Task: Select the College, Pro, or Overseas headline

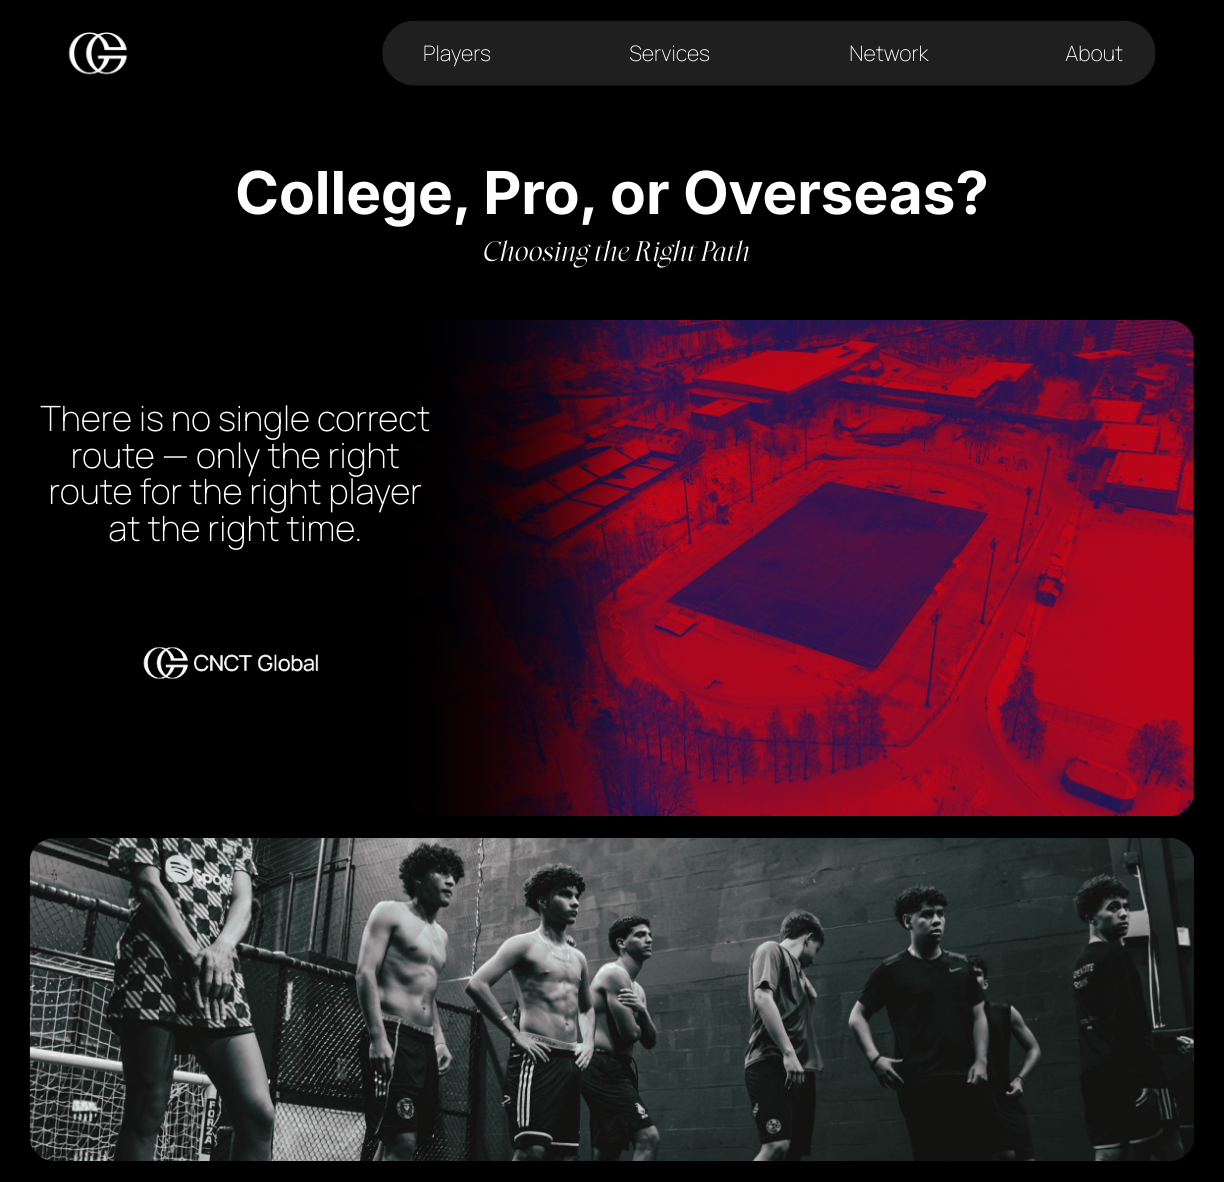Action: 612,192
